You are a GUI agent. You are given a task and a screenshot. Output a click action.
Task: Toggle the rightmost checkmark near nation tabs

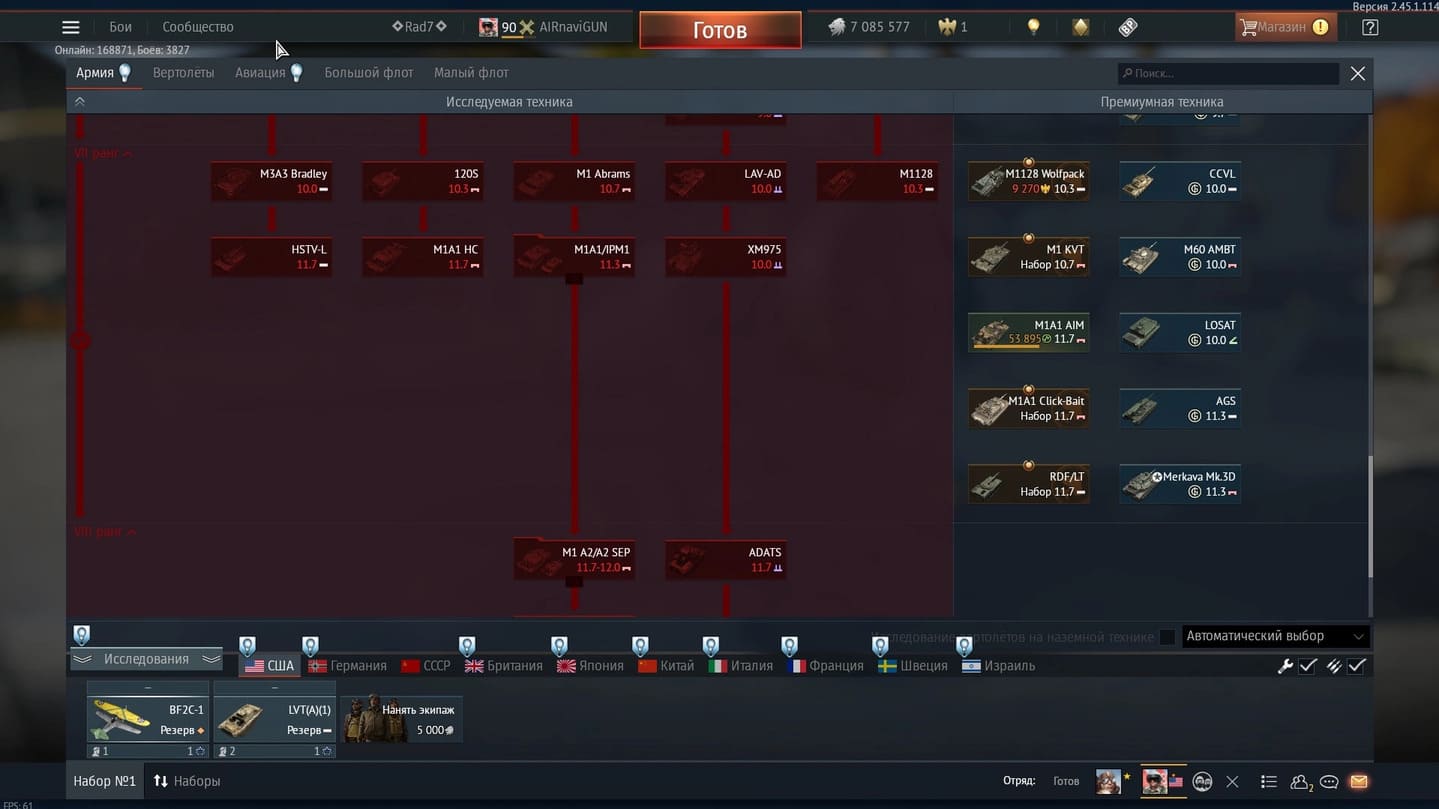point(1357,666)
